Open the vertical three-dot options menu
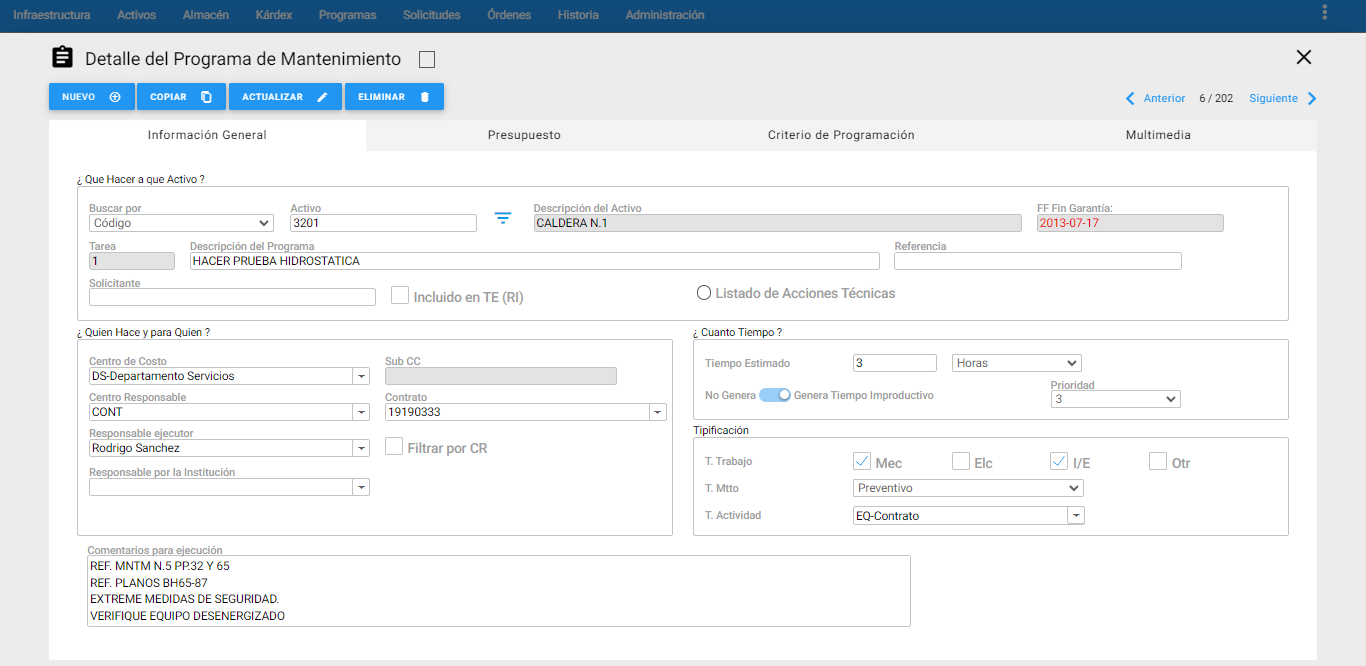Viewport: 1366px width, 666px height. point(1324,12)
